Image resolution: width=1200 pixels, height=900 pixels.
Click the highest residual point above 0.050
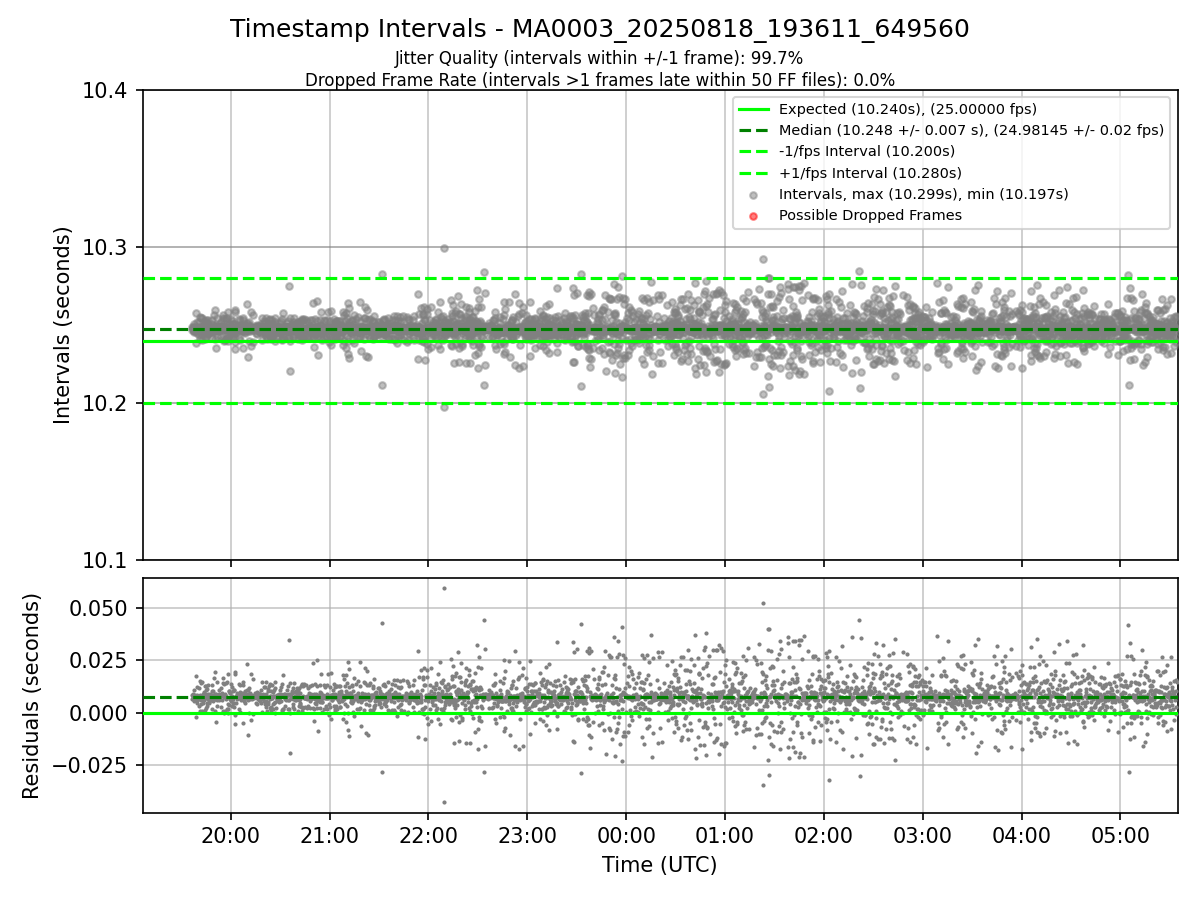pyautogui.click(x=444, y=588)
